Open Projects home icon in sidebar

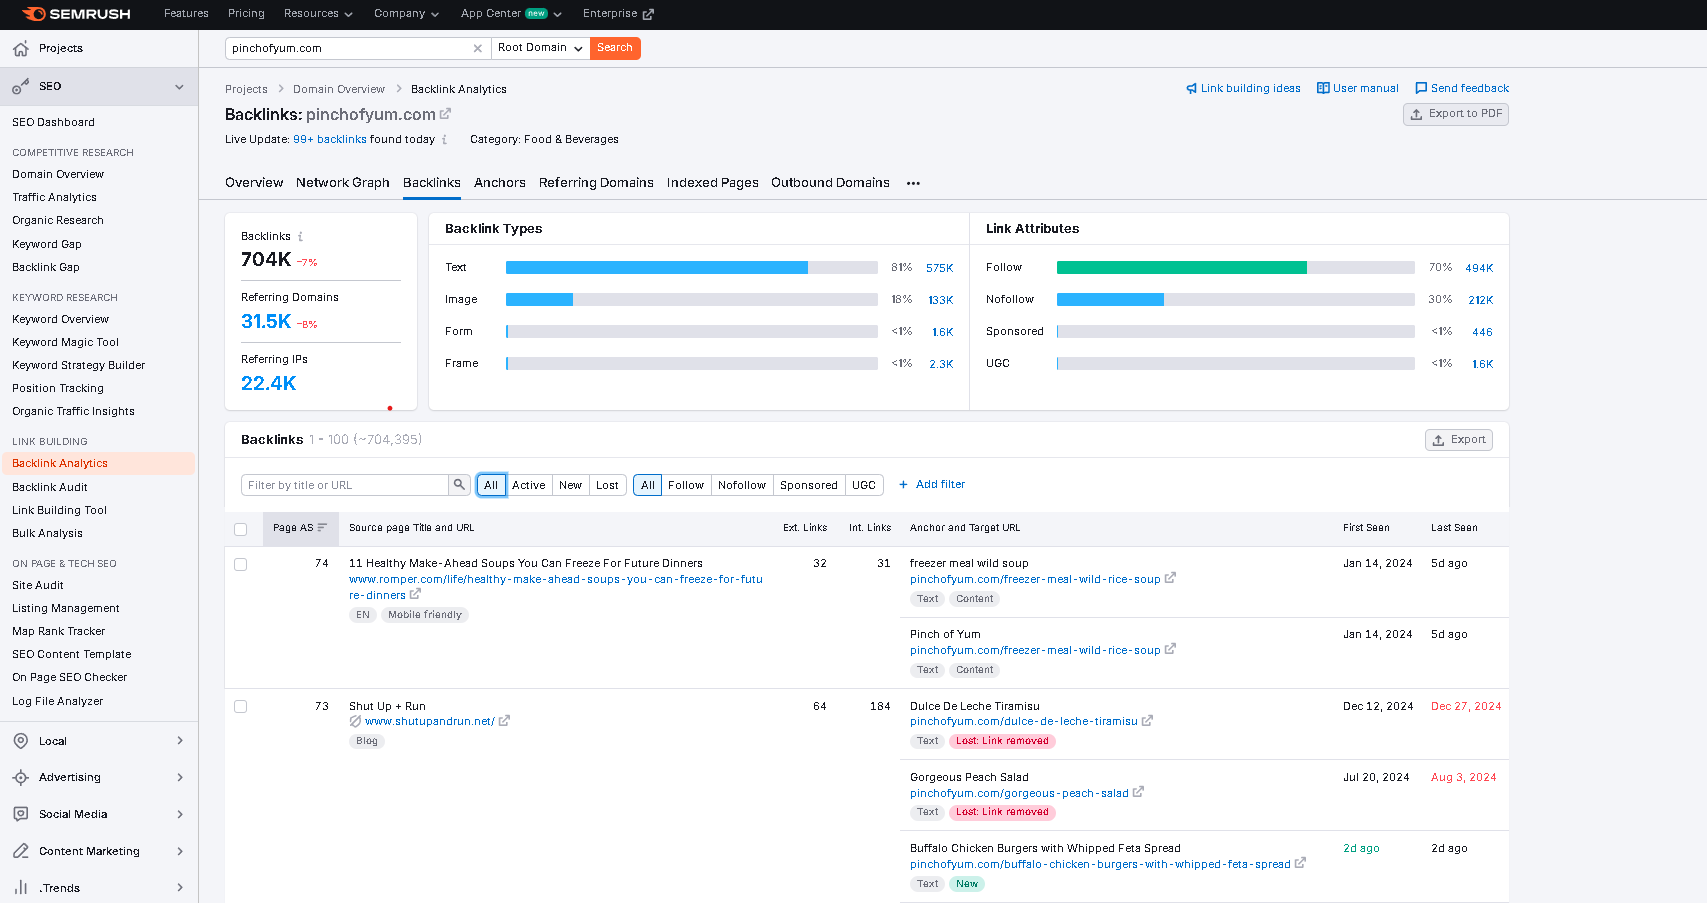point(20,49)
